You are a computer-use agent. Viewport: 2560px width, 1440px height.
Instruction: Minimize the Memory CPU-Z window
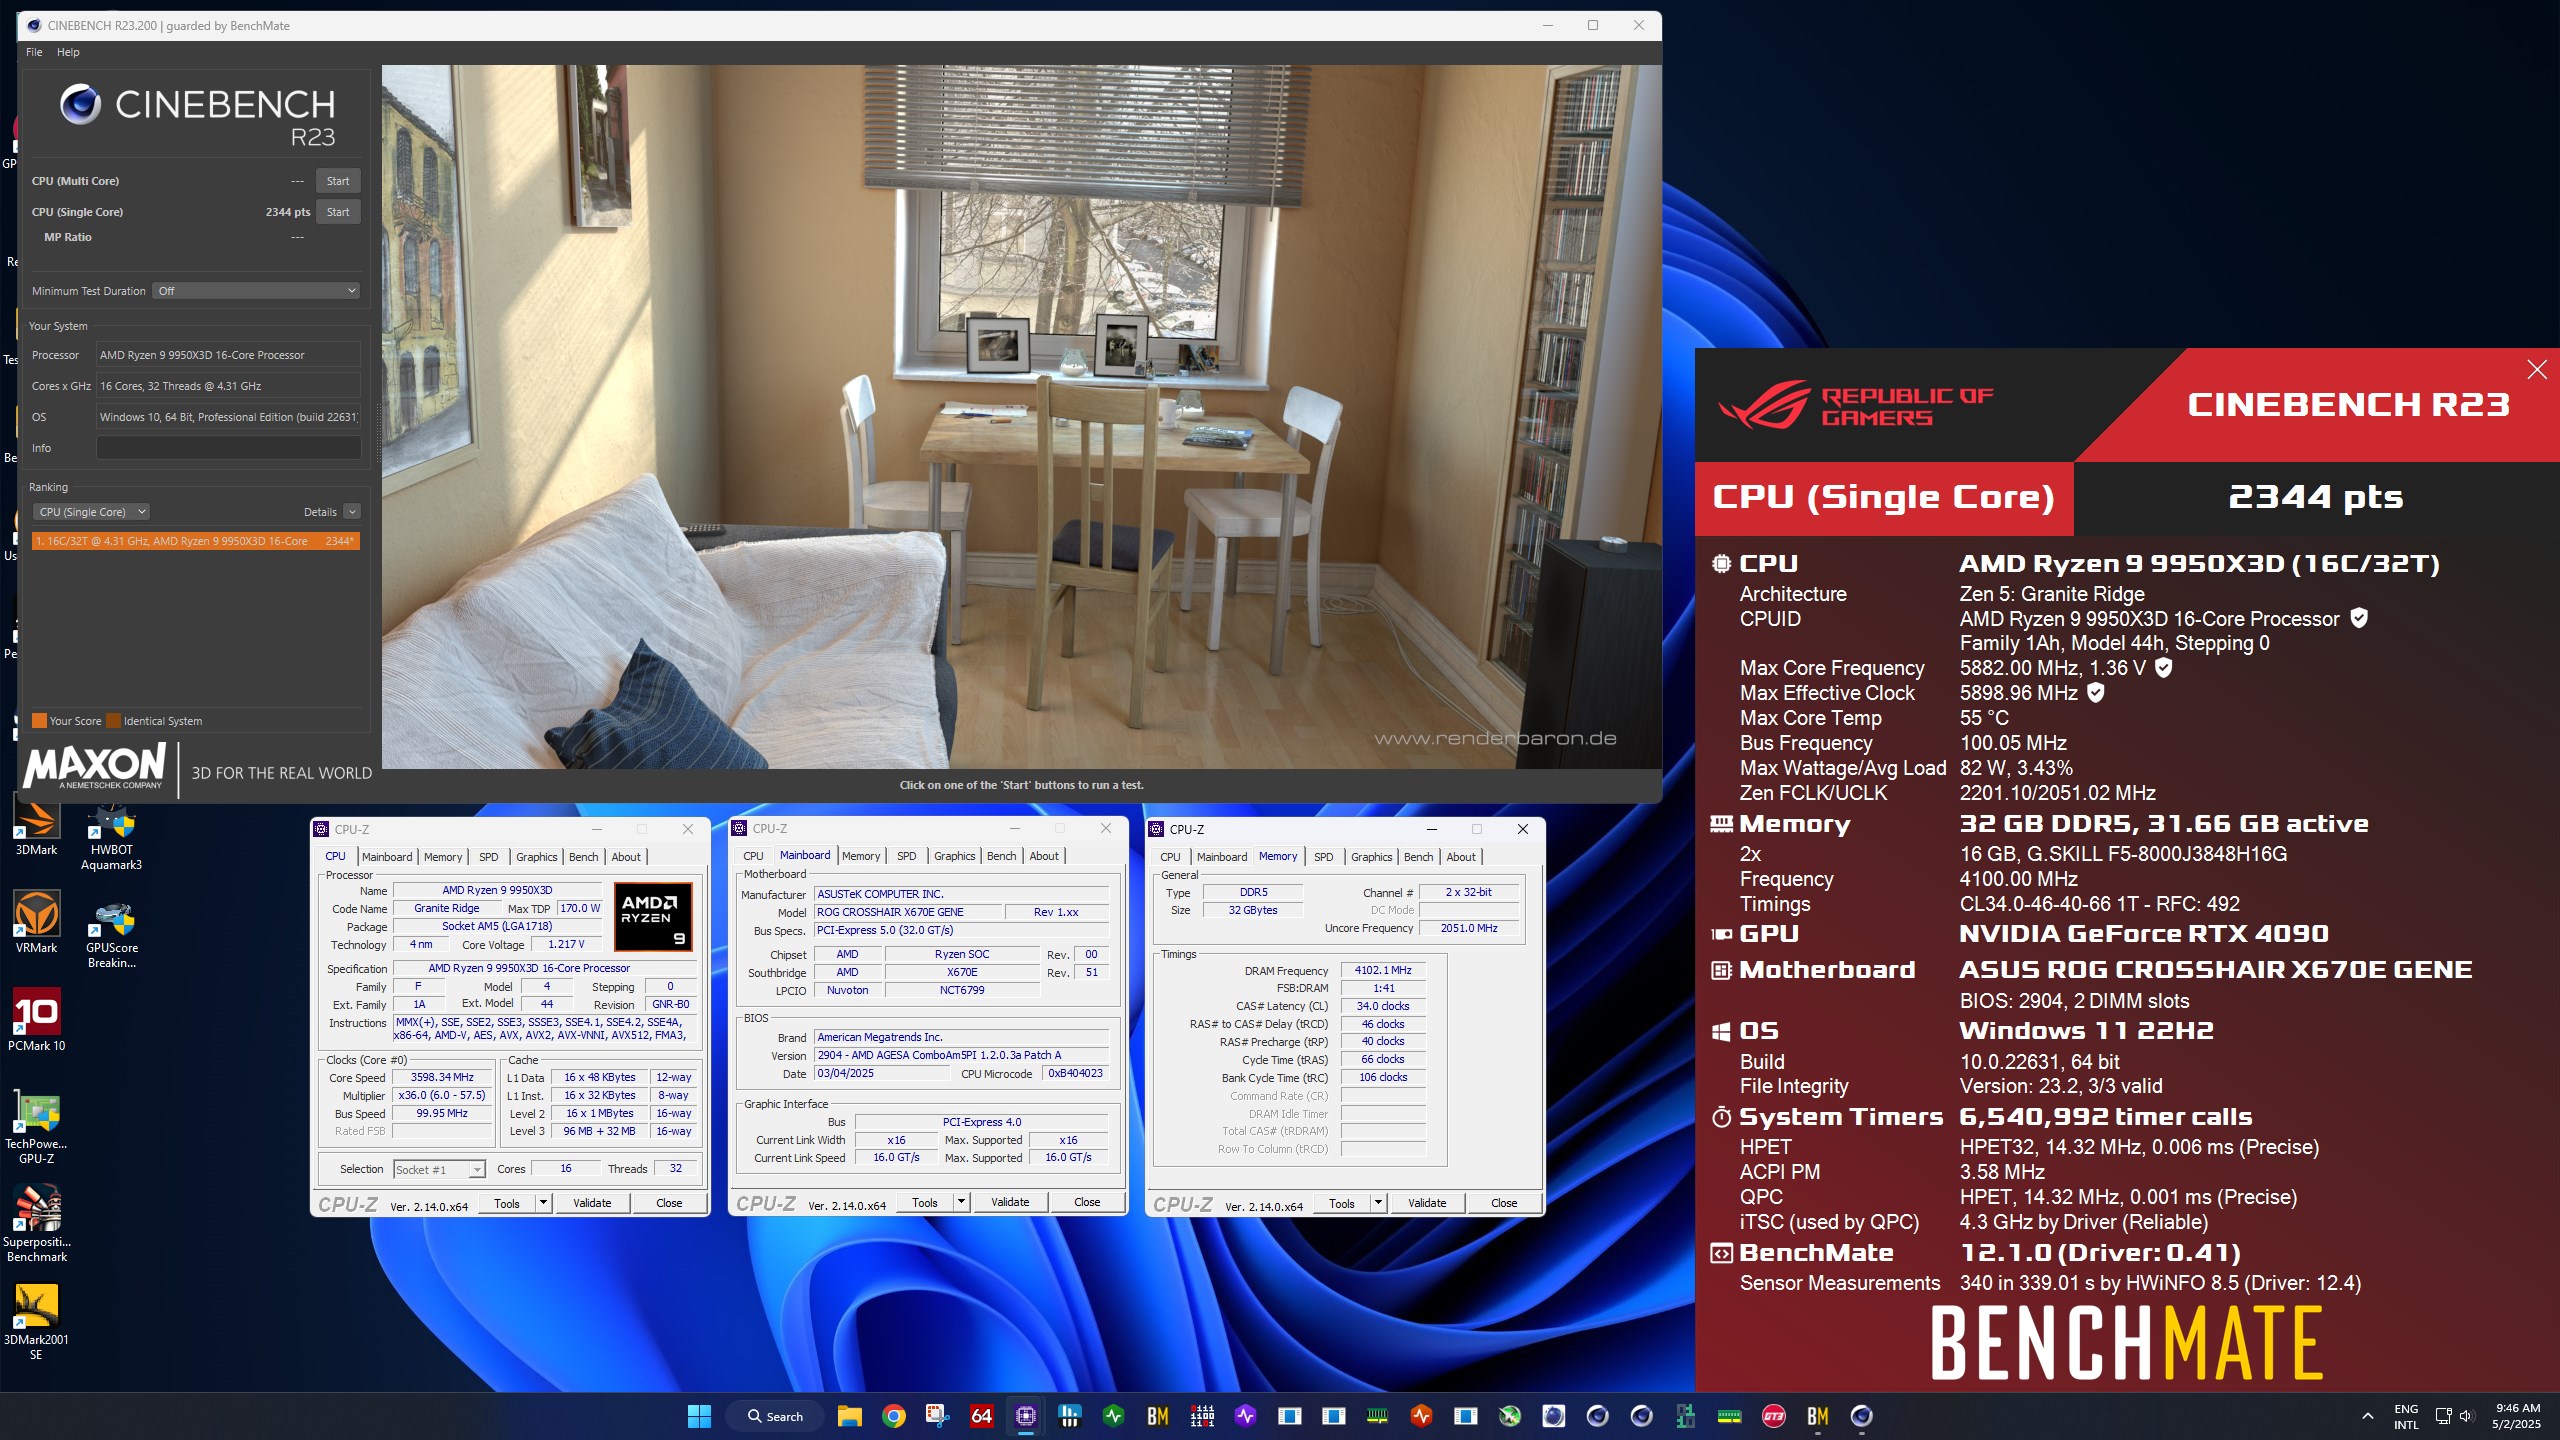point(1431,829)
